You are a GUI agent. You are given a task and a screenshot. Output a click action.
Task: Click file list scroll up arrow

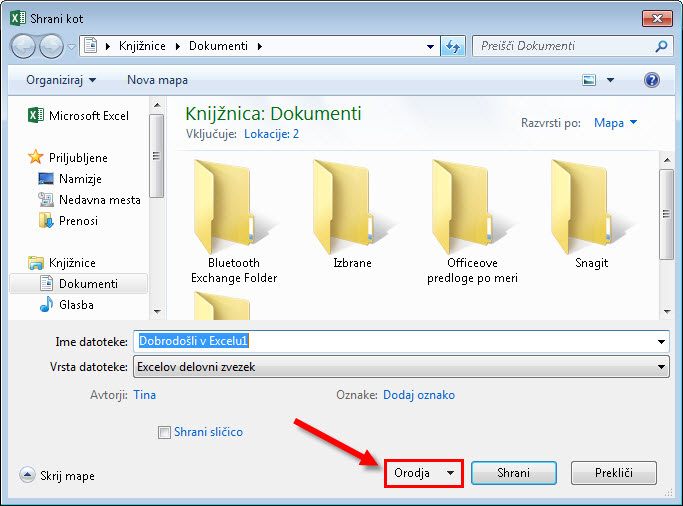[x=666, y=160]
